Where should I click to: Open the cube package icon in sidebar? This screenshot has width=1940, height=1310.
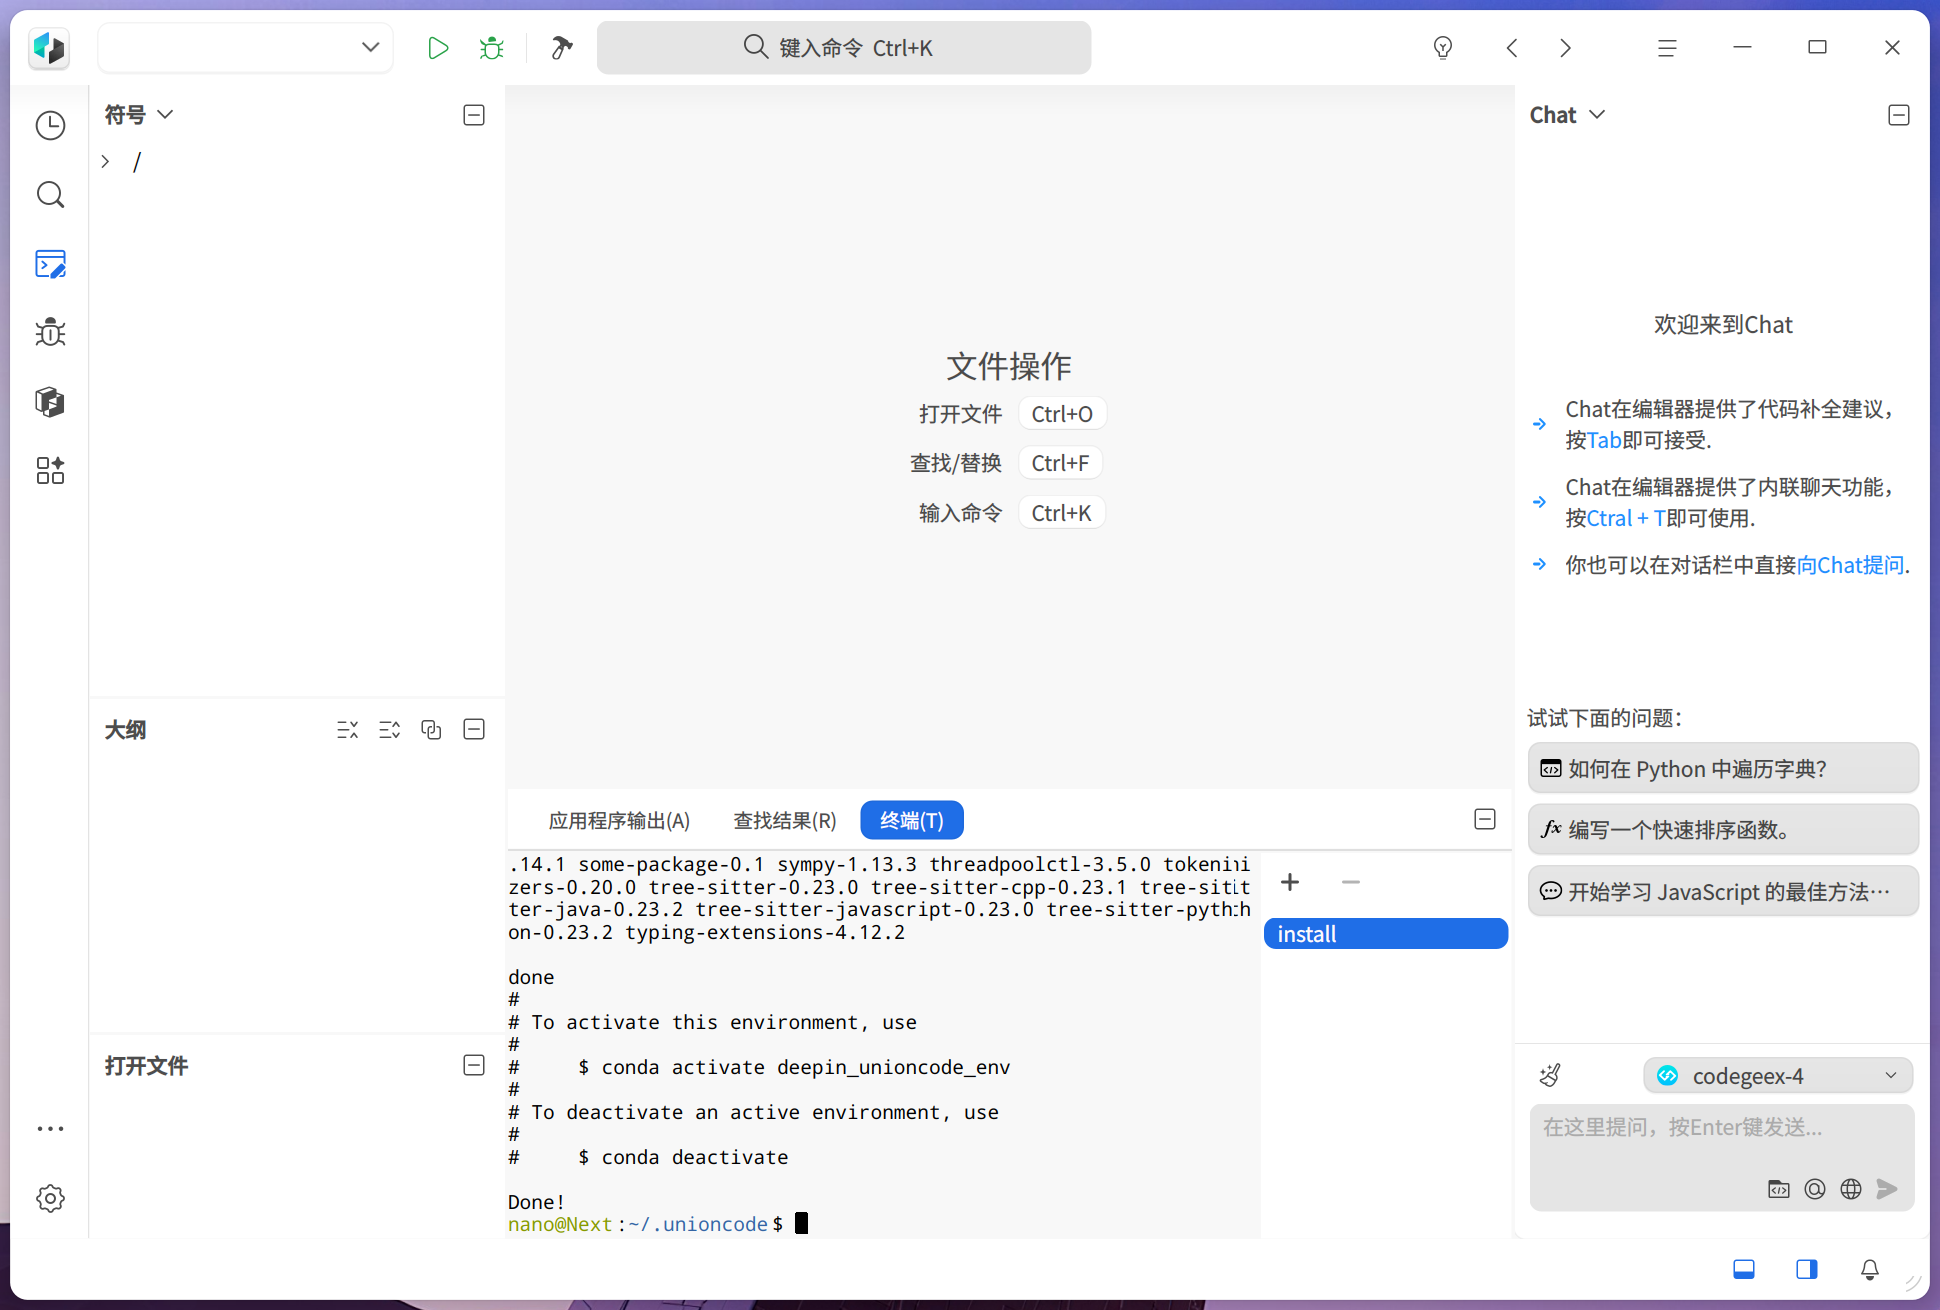50,402
